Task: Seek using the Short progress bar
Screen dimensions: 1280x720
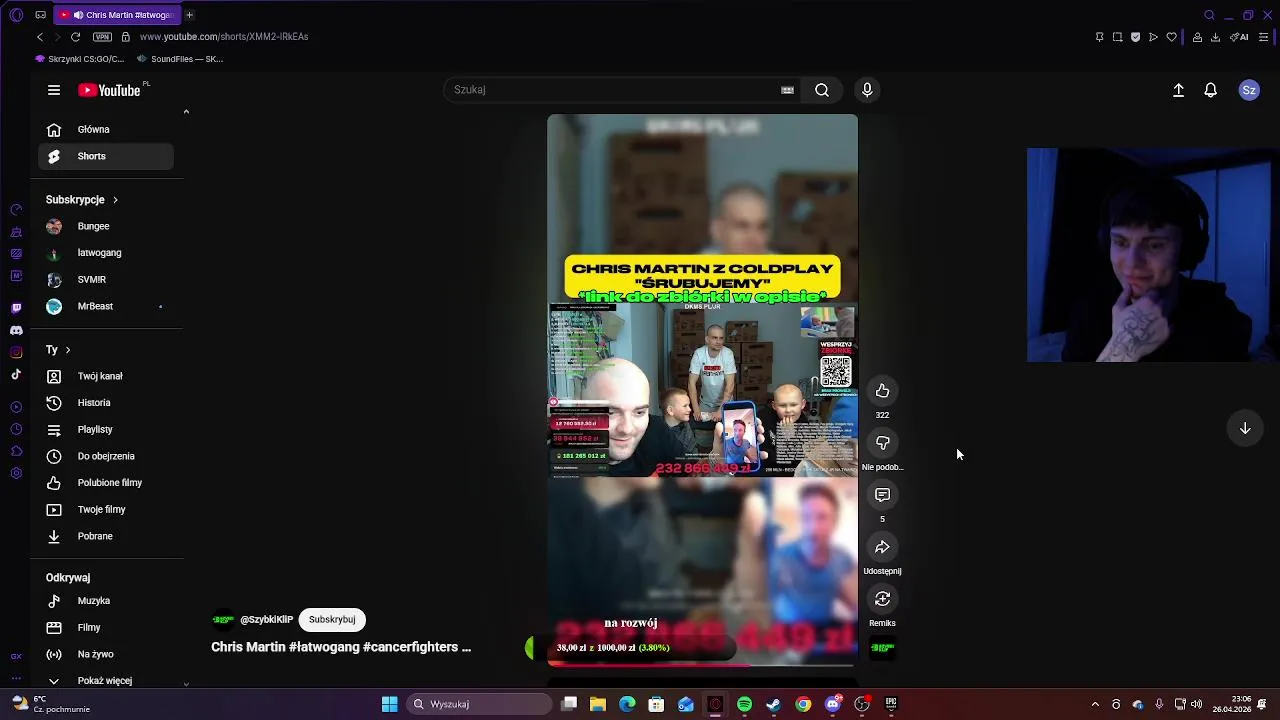Action: click(x=702, y=664)
